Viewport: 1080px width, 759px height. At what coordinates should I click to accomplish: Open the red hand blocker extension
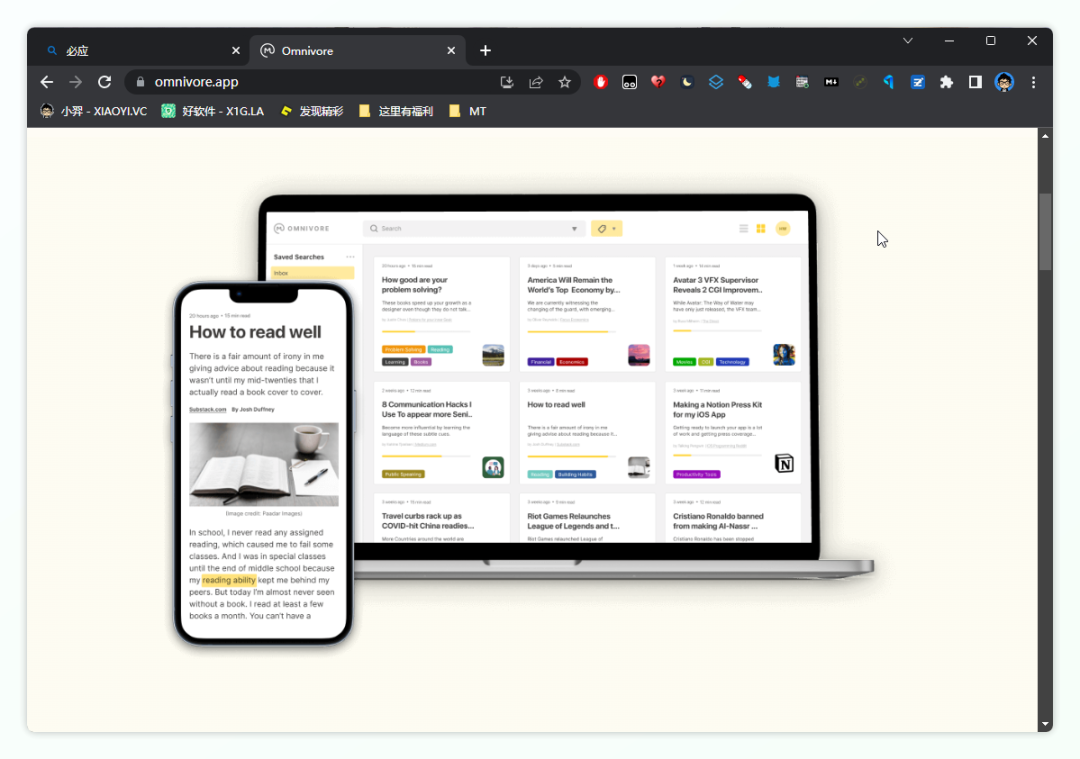click(601, 82)
